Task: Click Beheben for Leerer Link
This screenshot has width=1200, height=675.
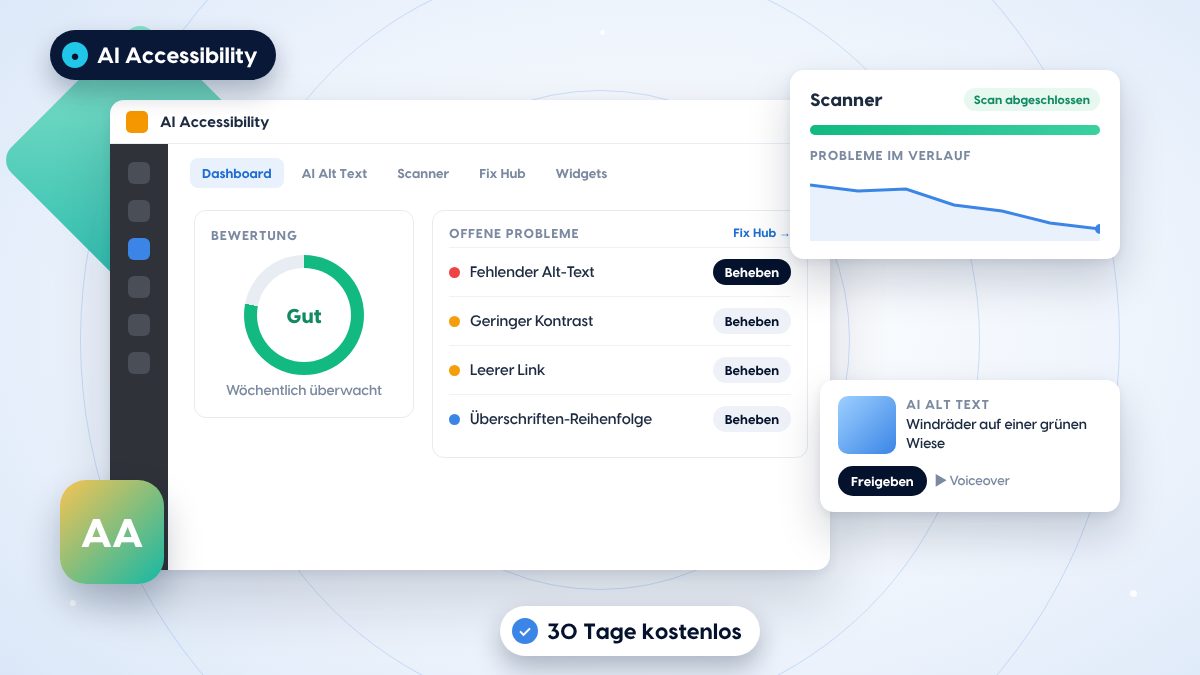Action: (752, 370)
